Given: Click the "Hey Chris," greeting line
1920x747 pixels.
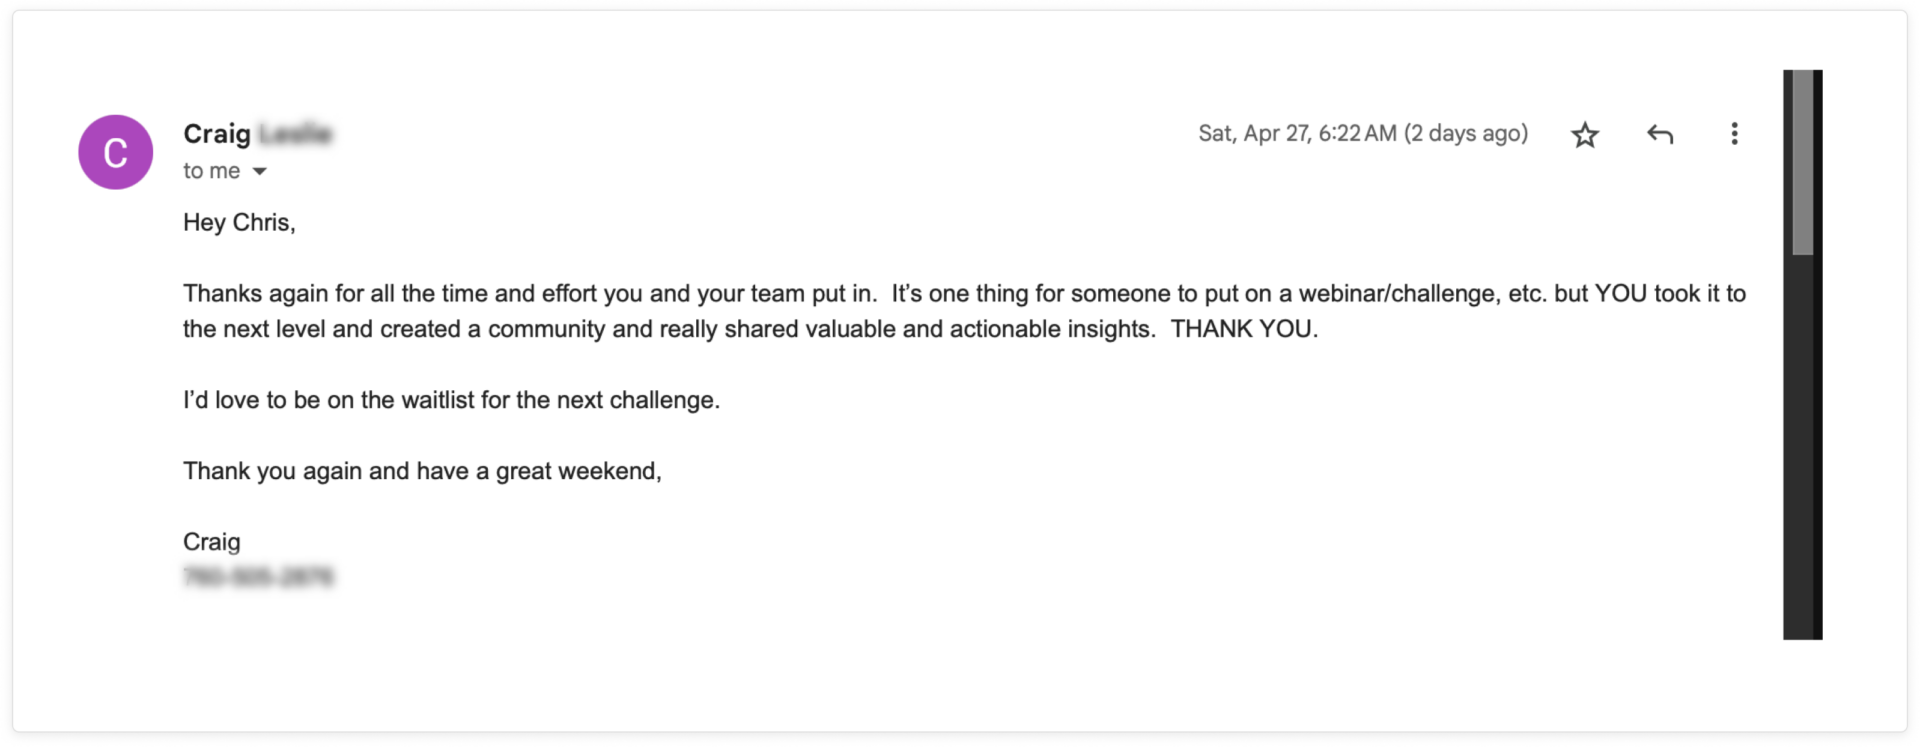Looking at the screenshot, I should tap(239, 222).
